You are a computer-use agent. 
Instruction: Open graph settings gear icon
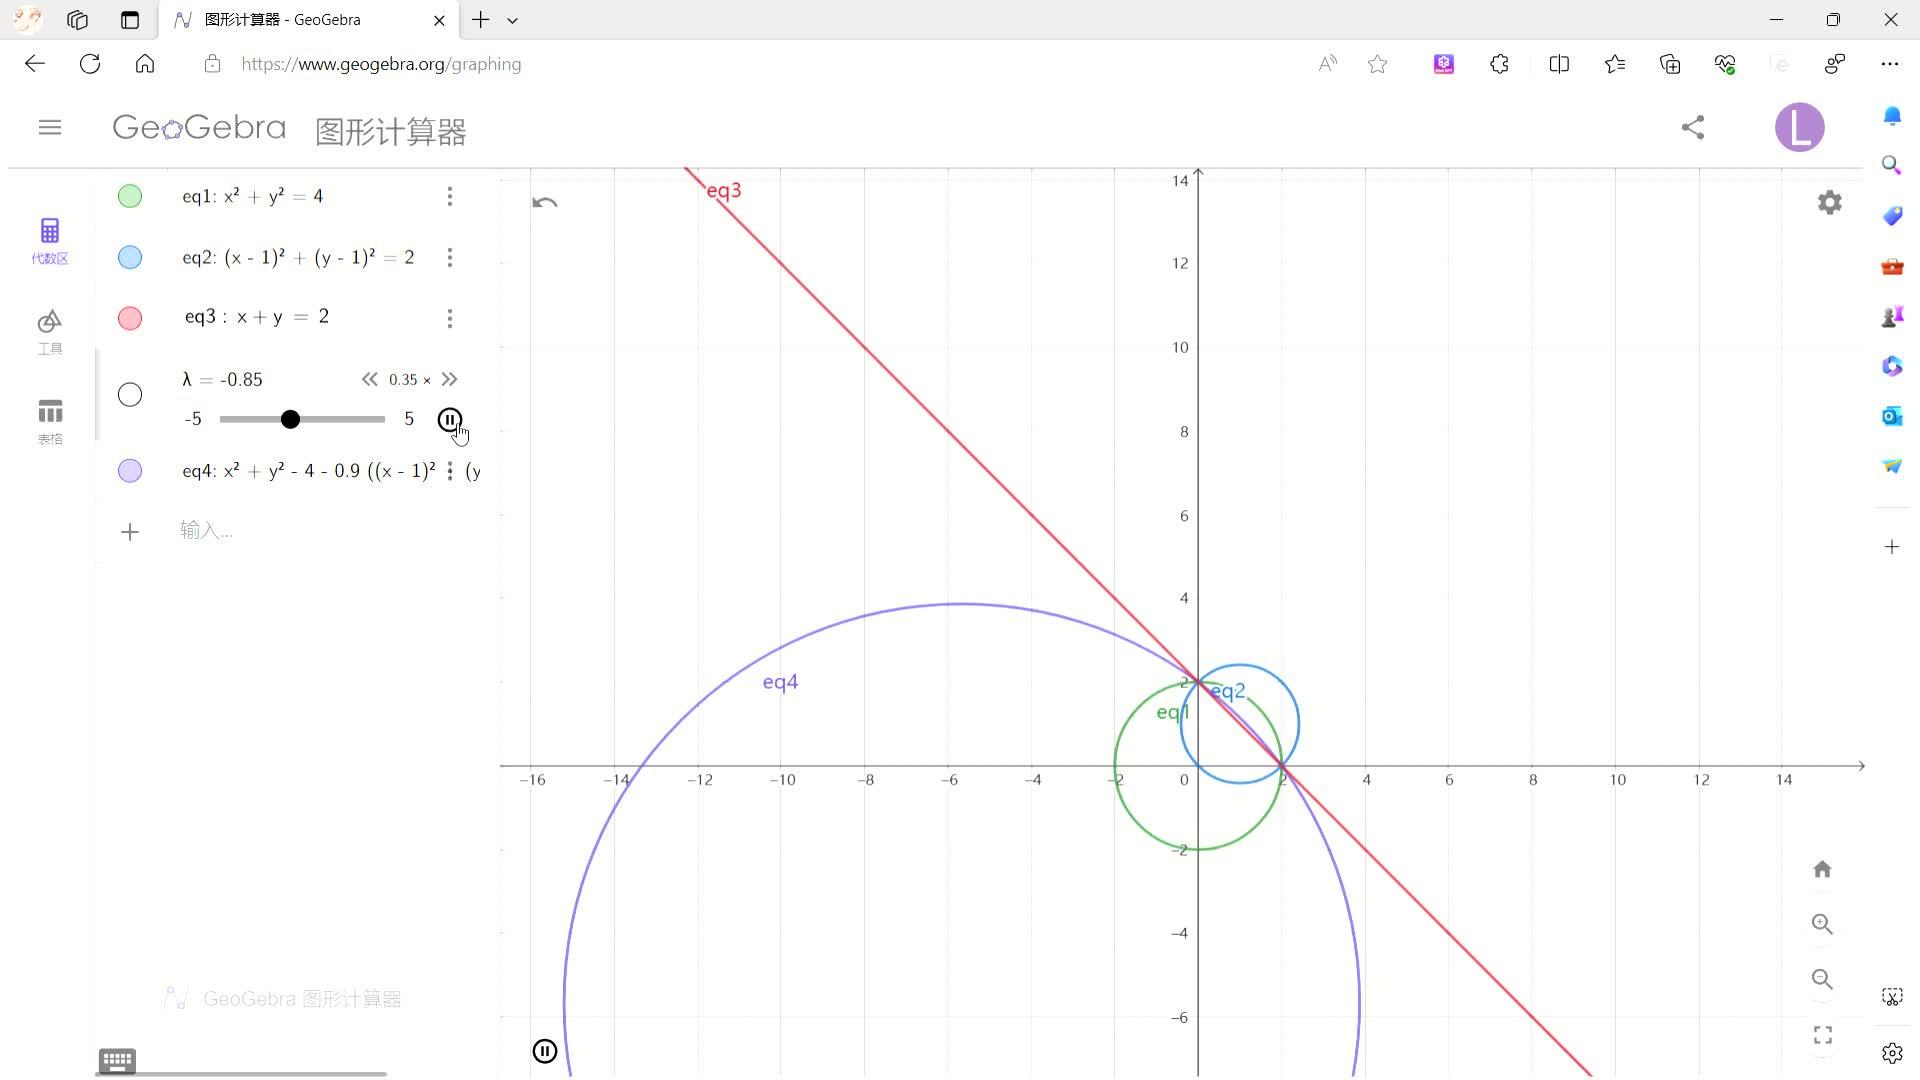pyautogui.click(x=1829, y=203)
